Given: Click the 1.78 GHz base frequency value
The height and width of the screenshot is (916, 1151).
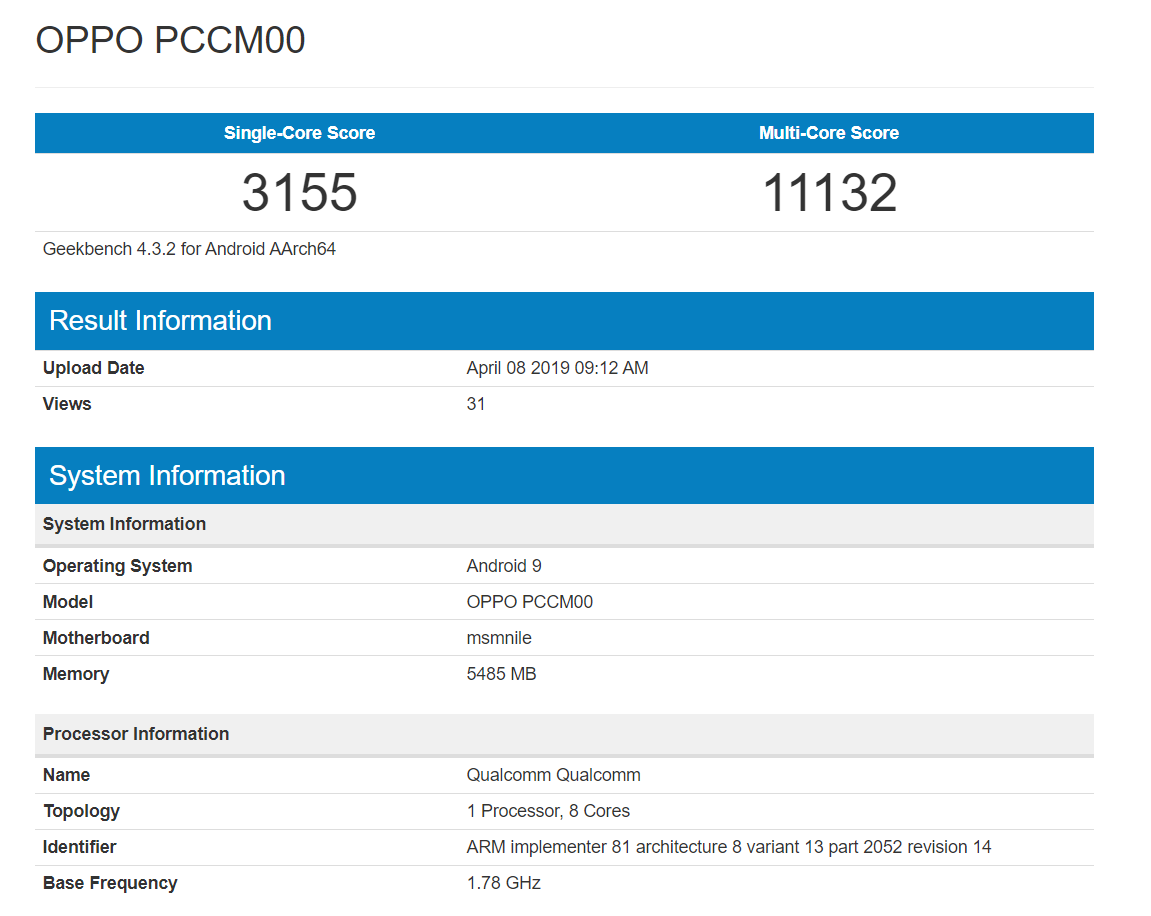Looking at the screenshot, I should pyautogui.click(x=503, y=883).
